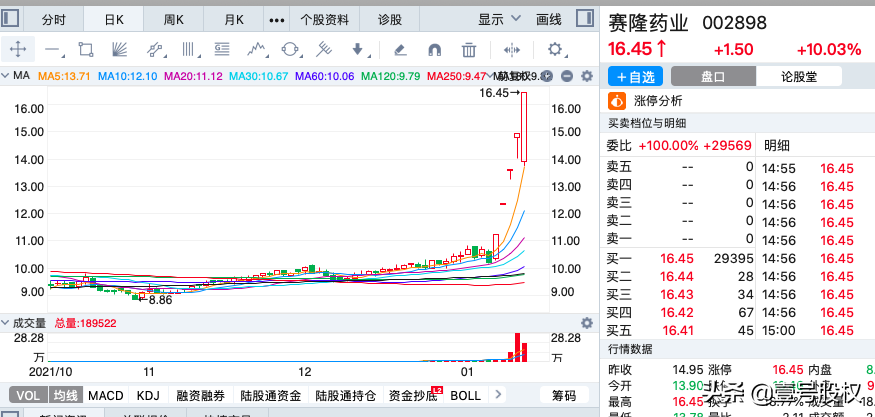Select the 盘口 tab
This screenshot has width=875, height=417.
pyautogui.click(x=713, y=76)
